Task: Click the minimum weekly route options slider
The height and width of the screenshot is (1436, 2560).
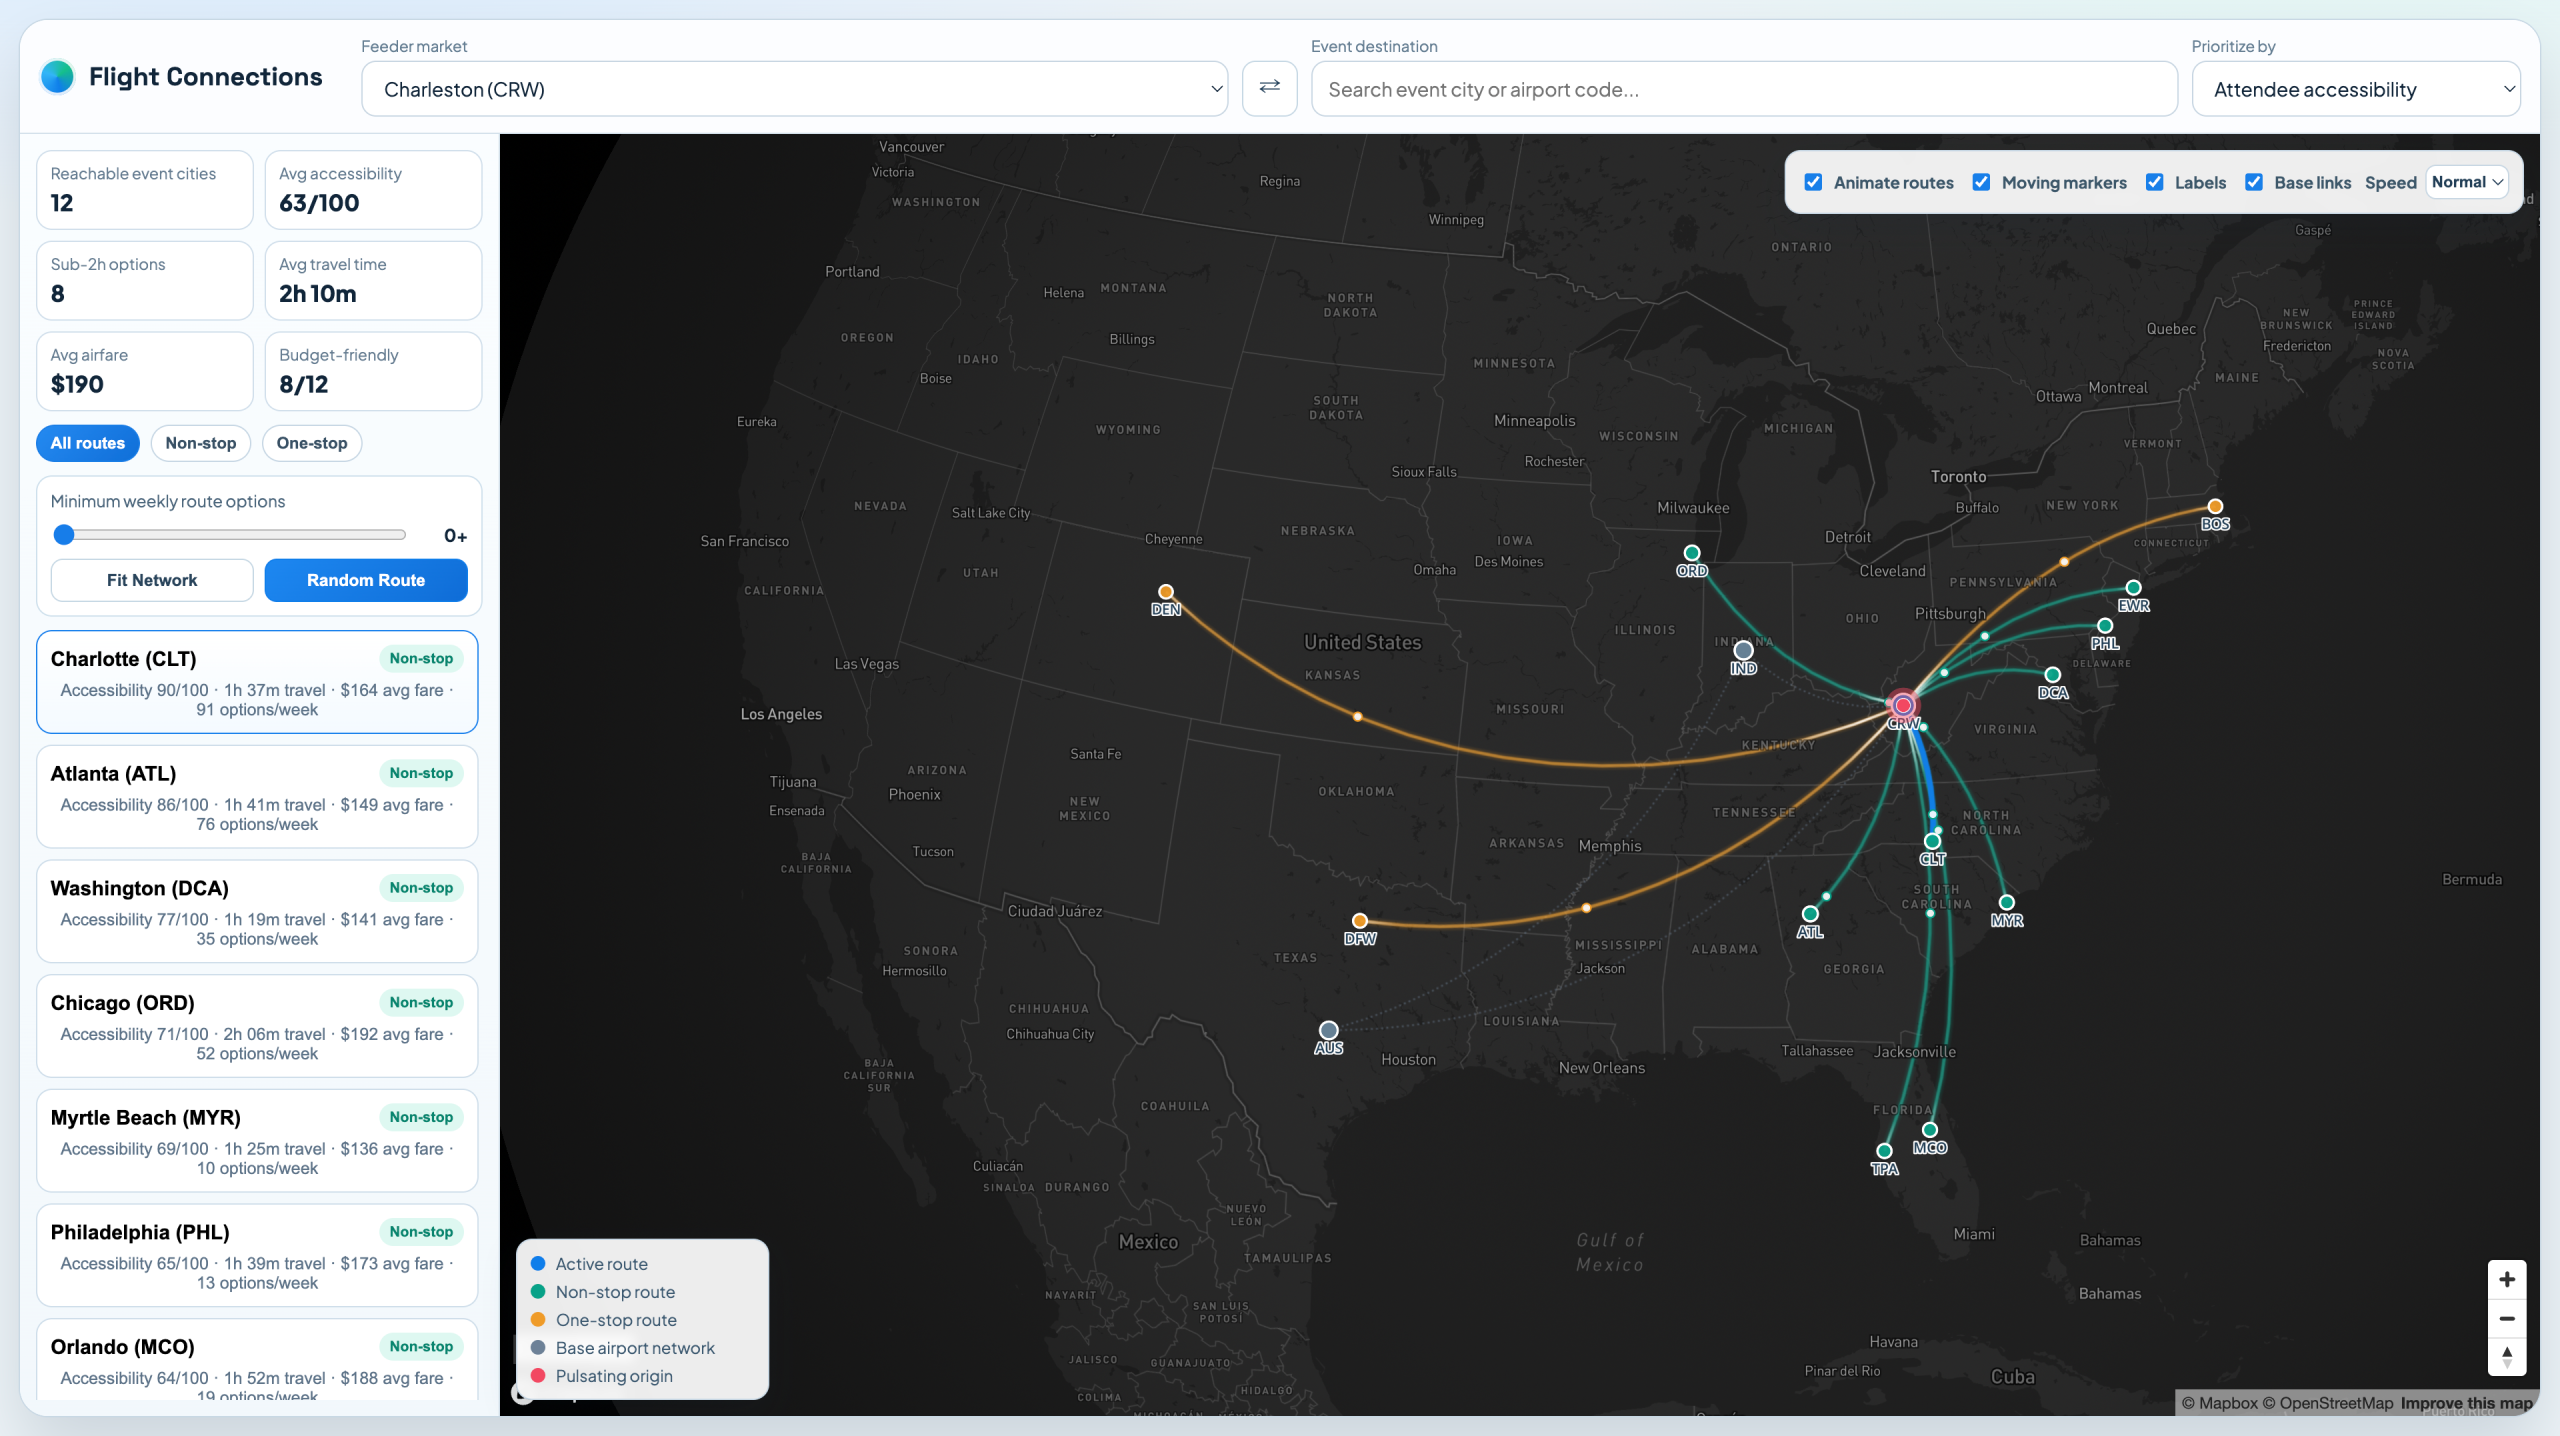Action: click(x=230, y=535)
